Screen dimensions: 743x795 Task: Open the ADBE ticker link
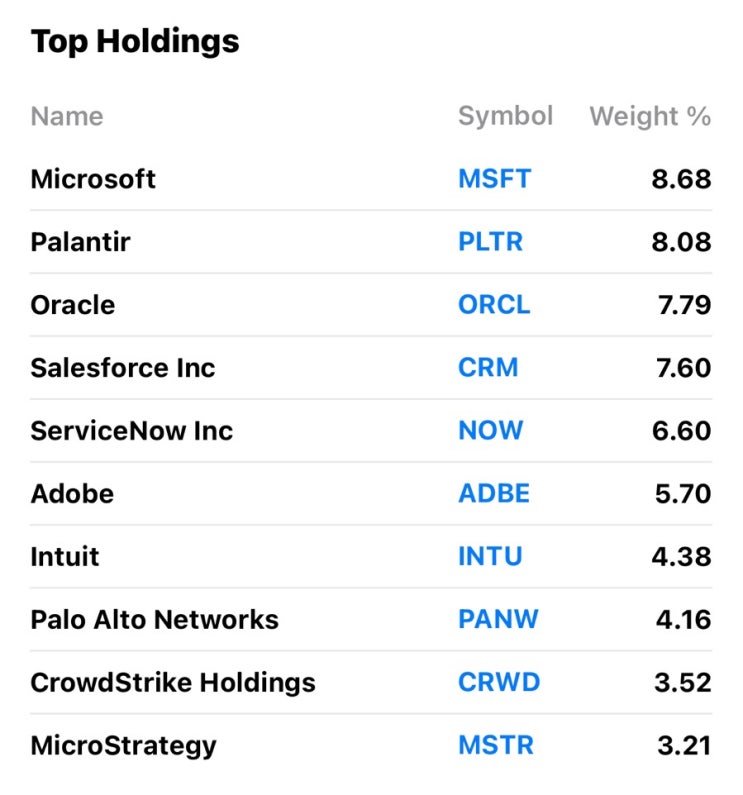click(494, 494)
